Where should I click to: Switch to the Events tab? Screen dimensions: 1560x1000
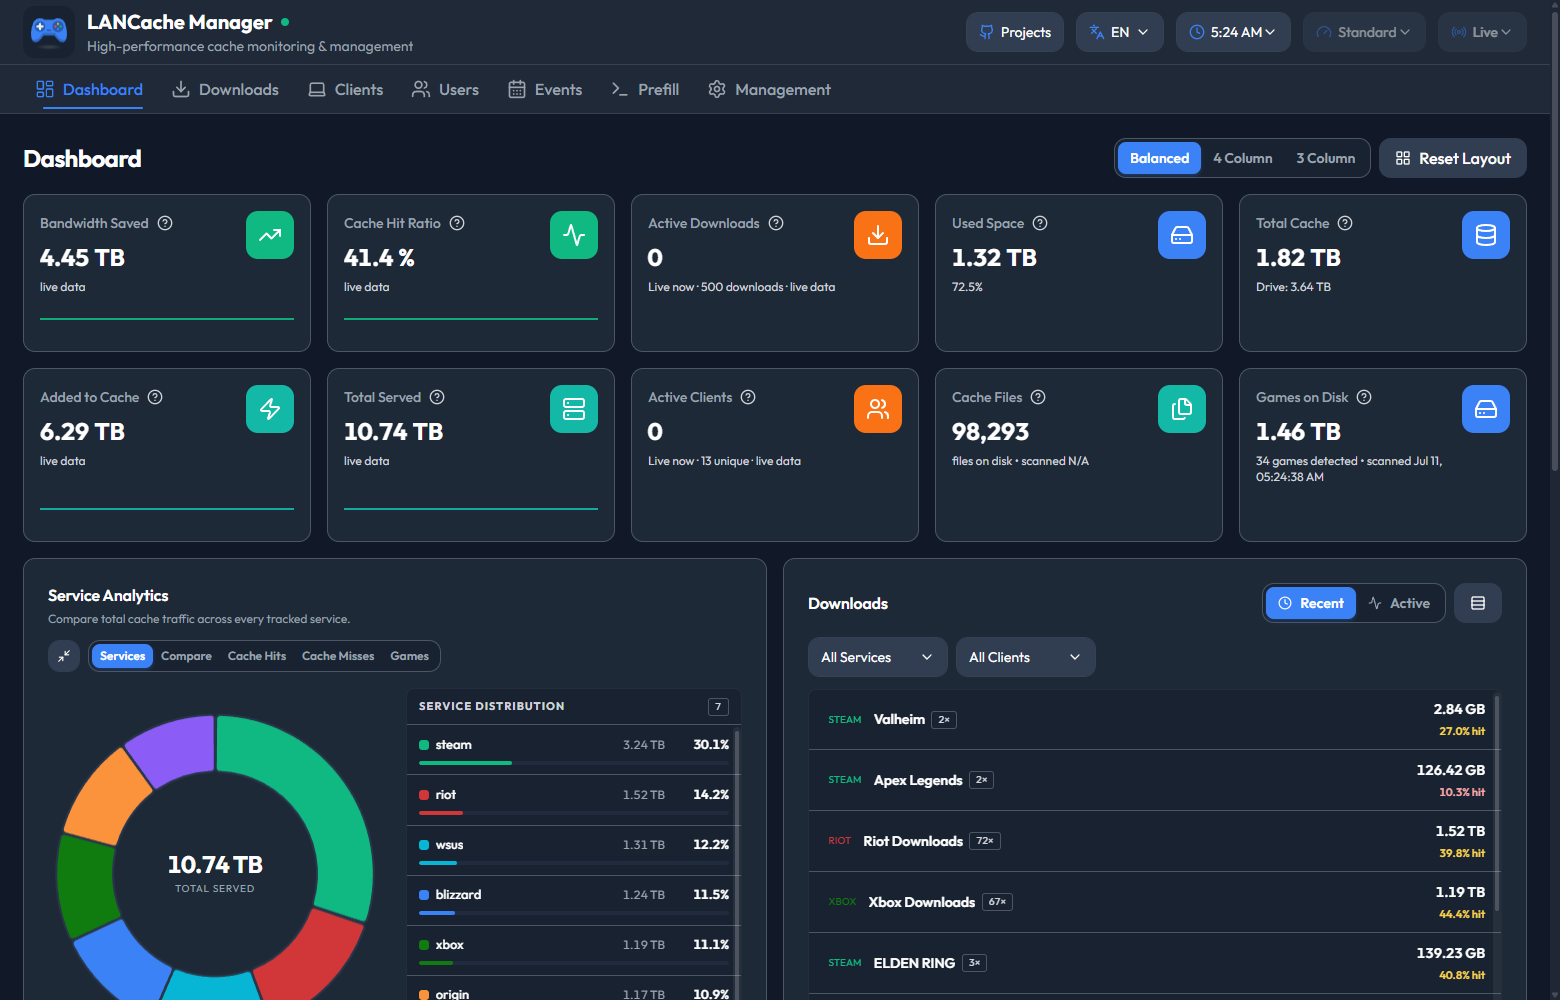(545, 90)
